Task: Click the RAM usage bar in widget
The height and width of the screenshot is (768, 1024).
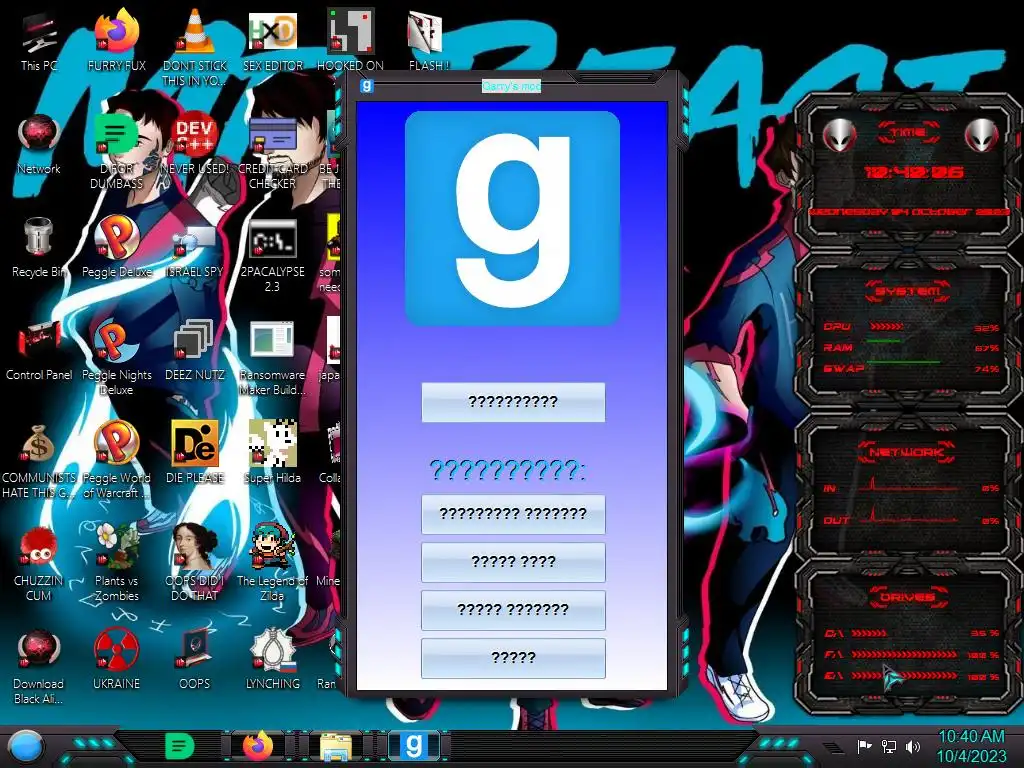Action: tap(884, 341)
